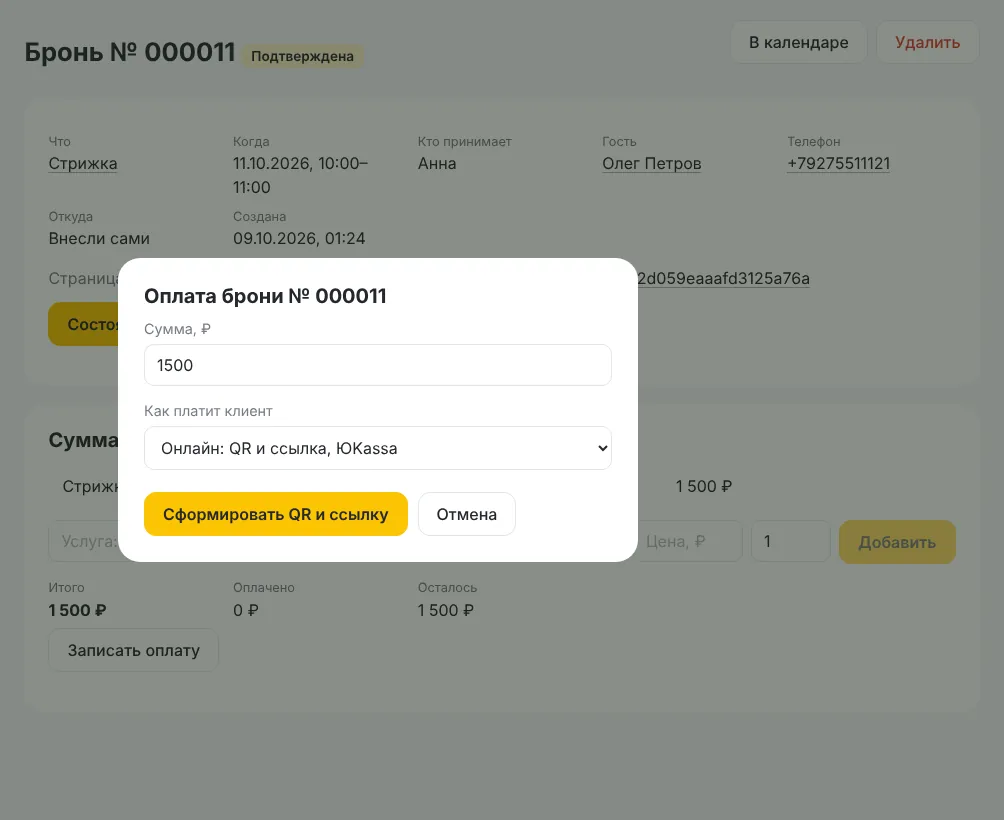This screenshot has width=1004, height=820.
Task: Click the 'В календаре' button
Action: coord(798,42)
